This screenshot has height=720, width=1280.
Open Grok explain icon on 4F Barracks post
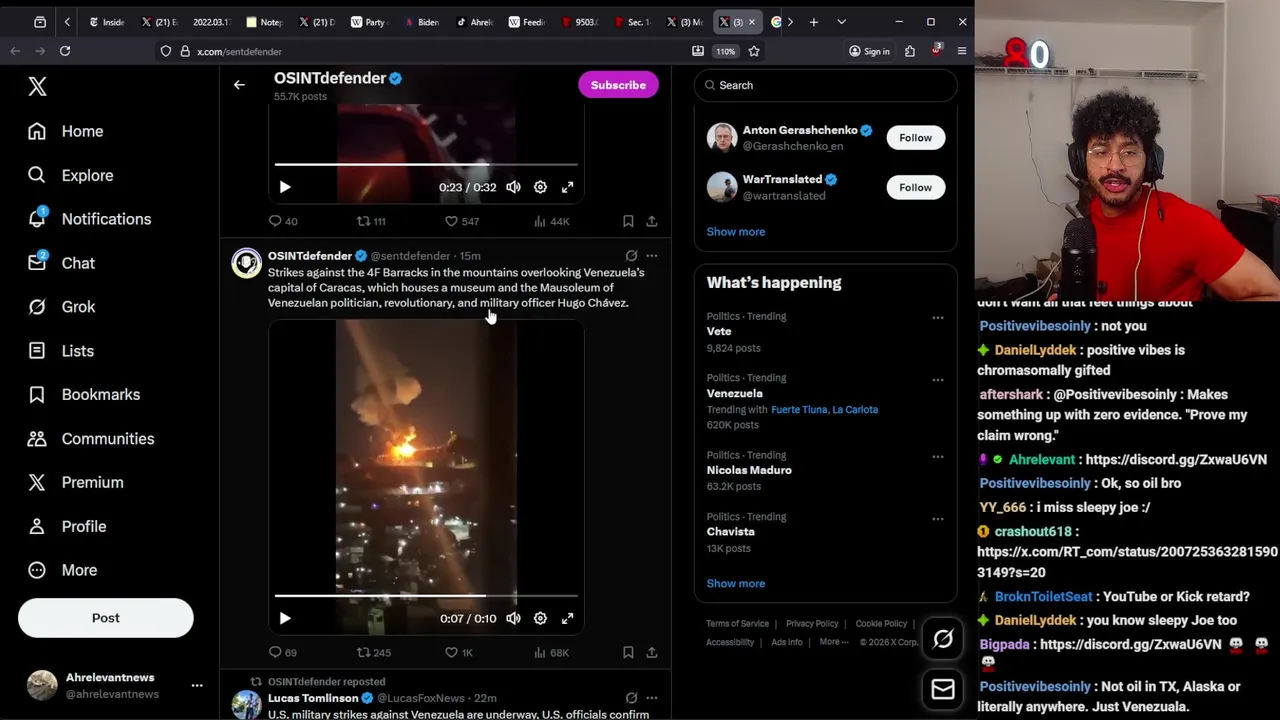[631, 256]
